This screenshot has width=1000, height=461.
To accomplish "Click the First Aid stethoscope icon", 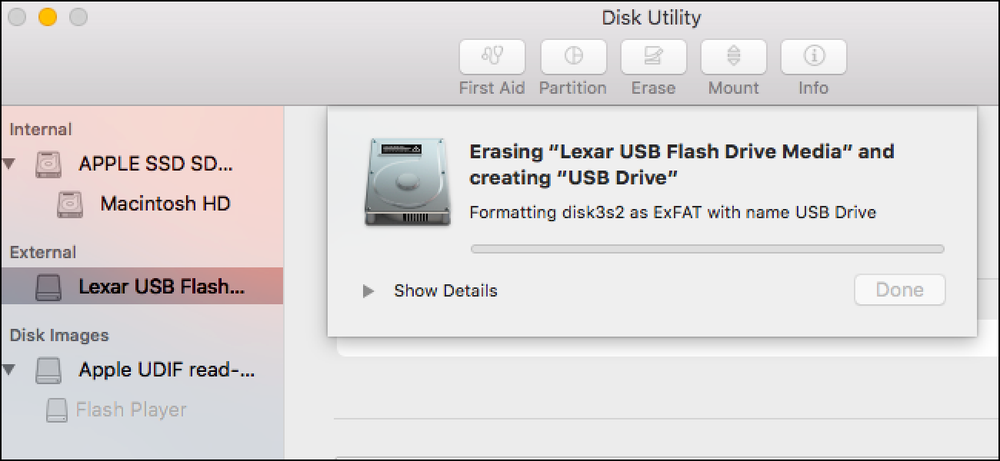I will pos(492,57).
